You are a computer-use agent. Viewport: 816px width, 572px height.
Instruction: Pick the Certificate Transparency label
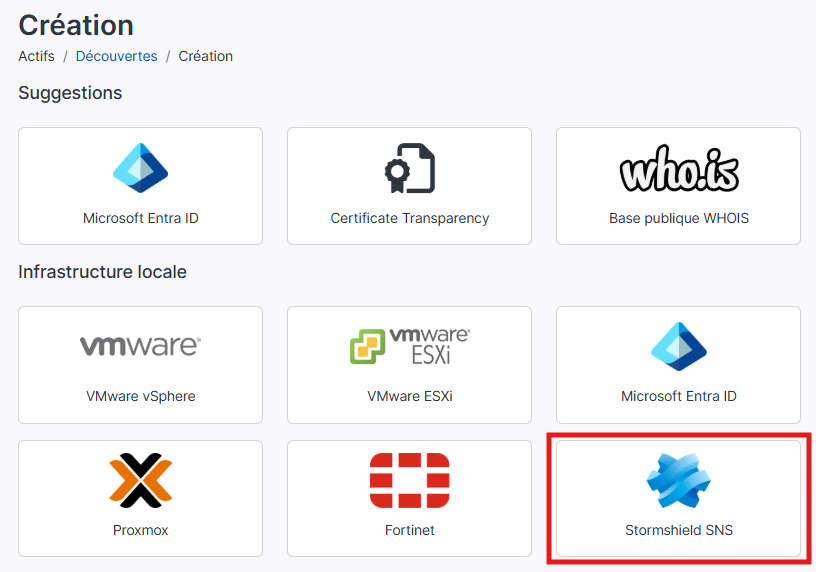[410, 218]
